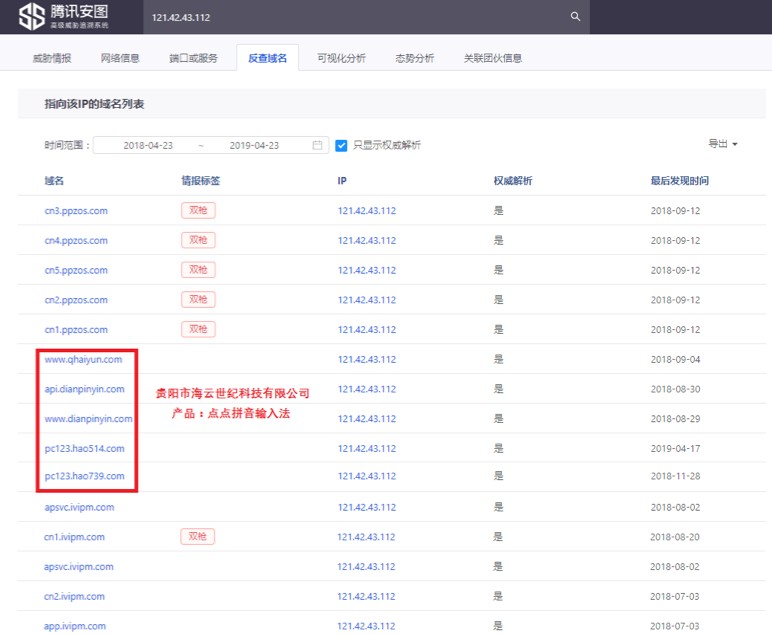Open the 可视化分析 tab
The width and height of the screenshot is (772, 635).
[341, 58]
